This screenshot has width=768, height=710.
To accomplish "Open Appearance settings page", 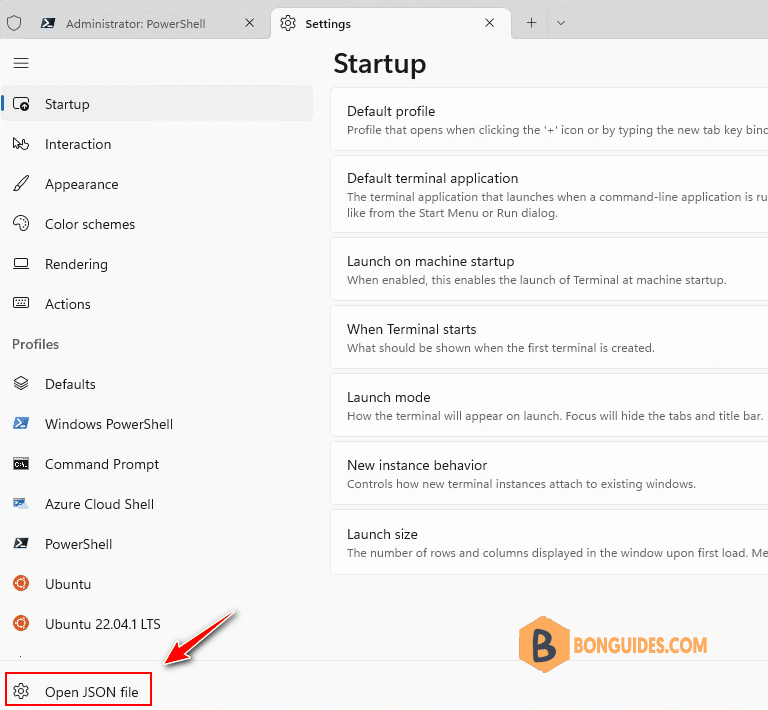I will coord(157,184).
